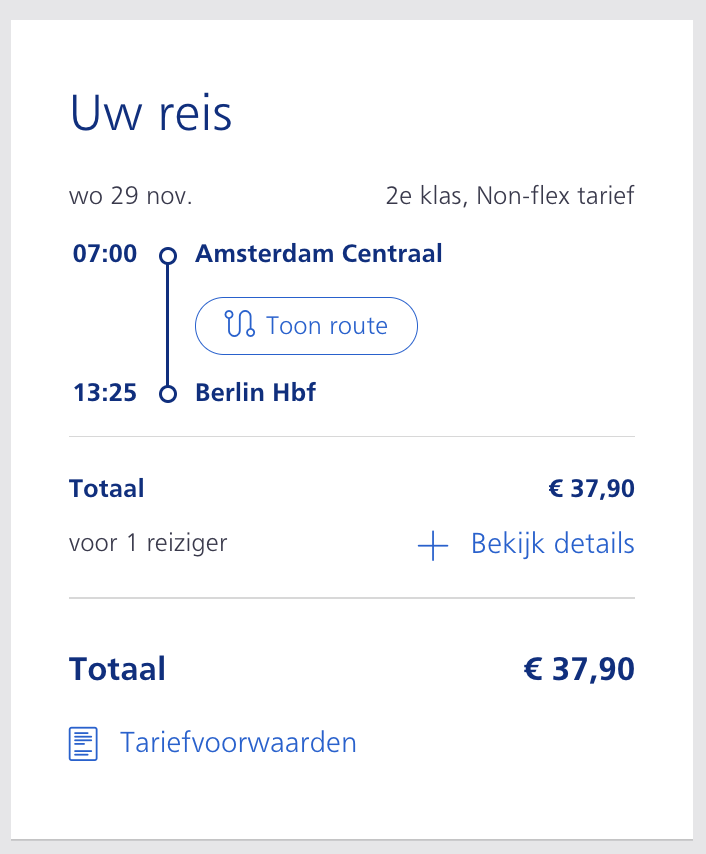The height and width of the screenshot is (854, 706).
Task: Click the large bold Totaal label
Action: [x=117, y=669]
